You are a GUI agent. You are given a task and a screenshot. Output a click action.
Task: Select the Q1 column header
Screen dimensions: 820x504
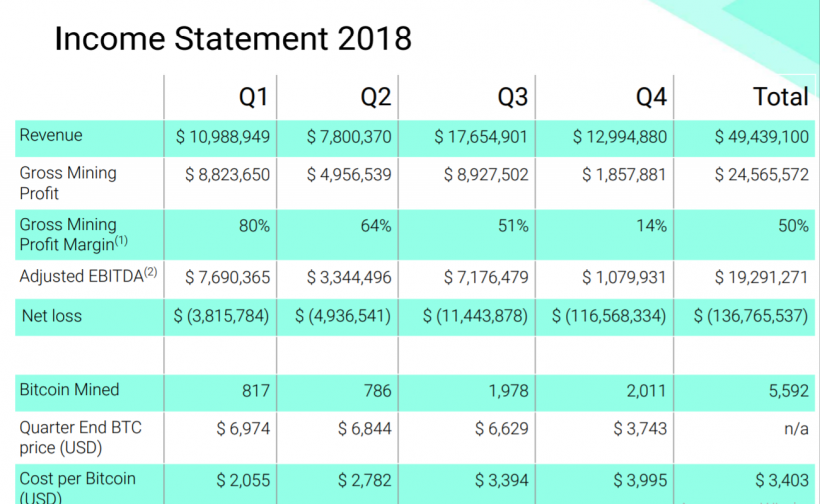(253, 97)
